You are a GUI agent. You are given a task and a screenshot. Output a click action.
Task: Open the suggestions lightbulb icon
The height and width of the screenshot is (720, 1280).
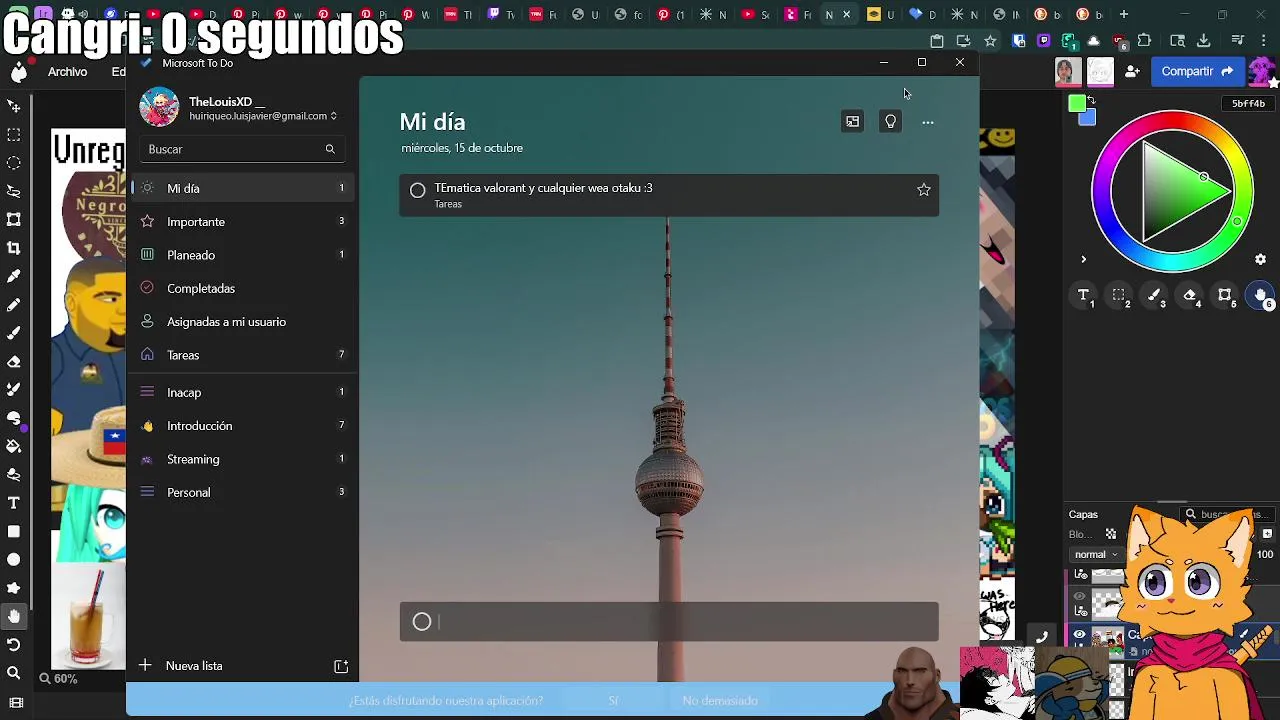click(890, 122)
